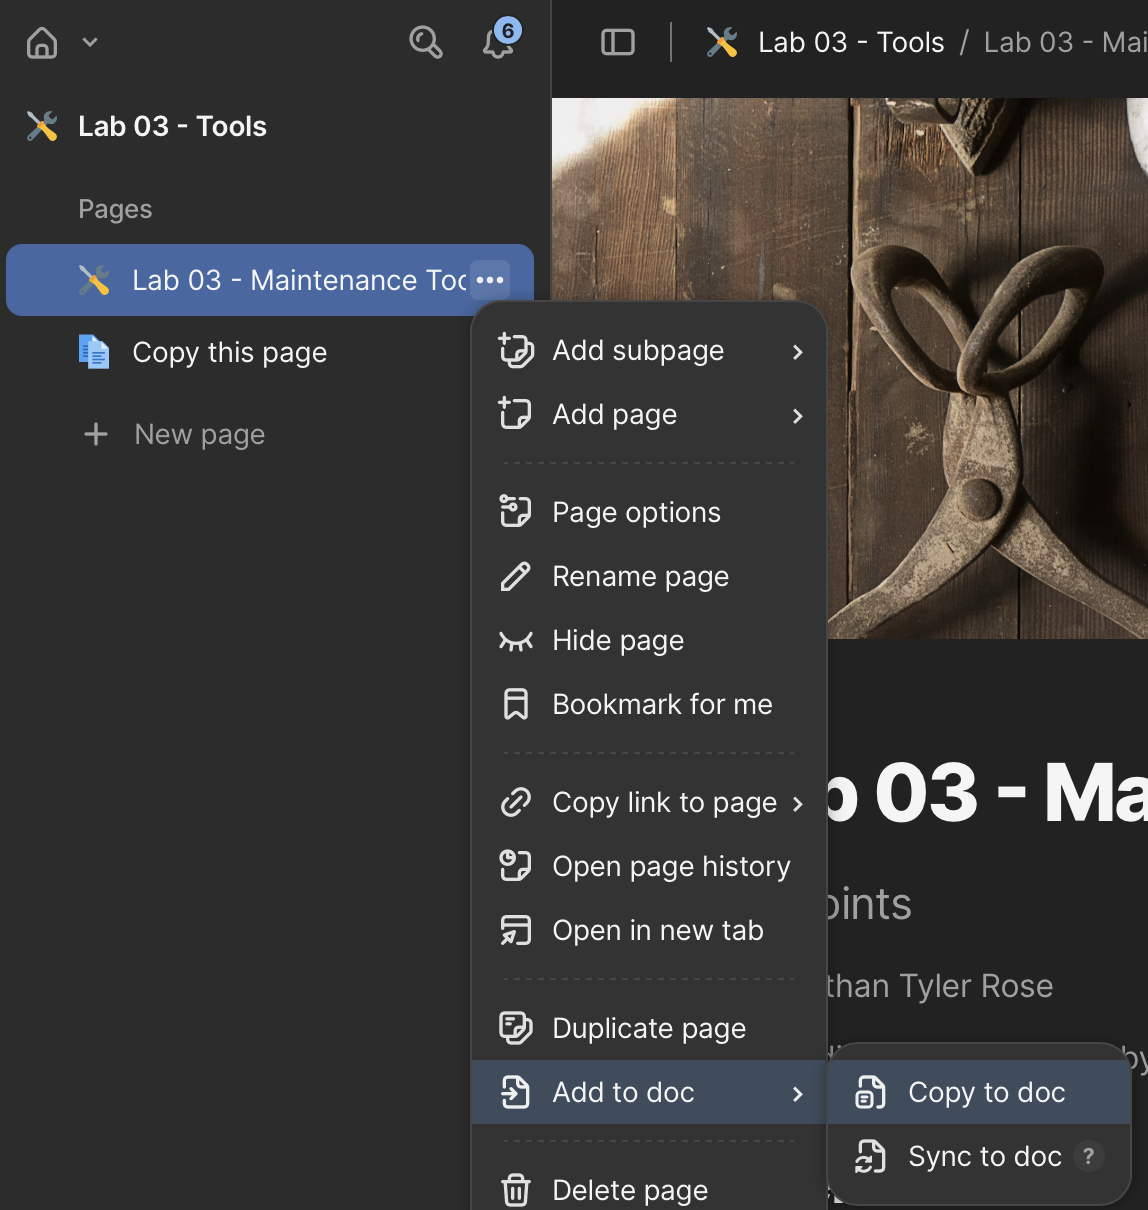This screenshot has height=1210, width=1148.
Task: Open the search magnifier icon
Action: pyautogui.click(x=426, y=42)
